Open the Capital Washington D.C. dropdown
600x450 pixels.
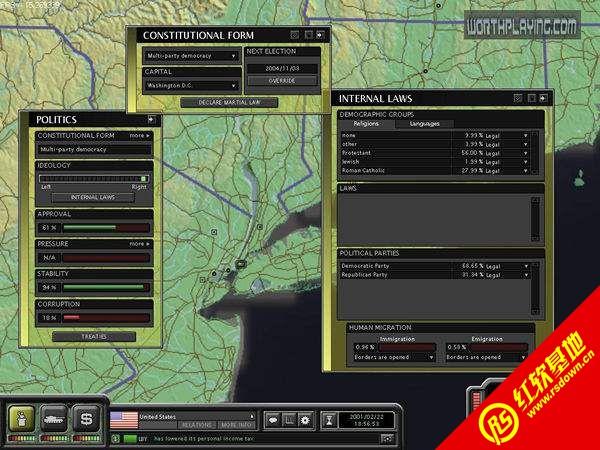tap(191, 86)
